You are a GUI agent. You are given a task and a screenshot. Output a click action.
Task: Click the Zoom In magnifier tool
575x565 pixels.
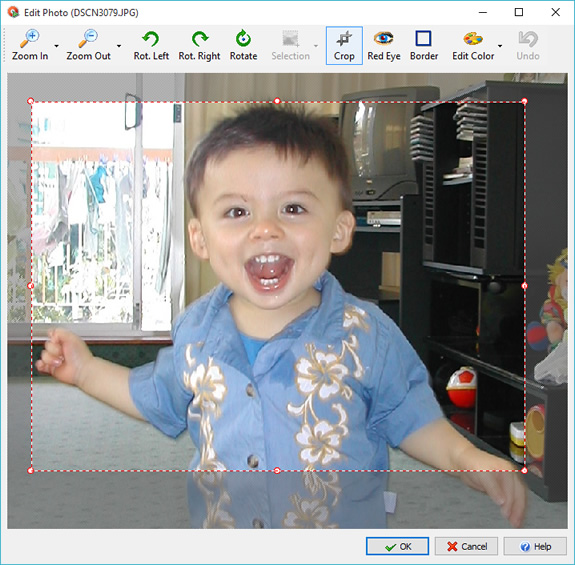point(30,45)
